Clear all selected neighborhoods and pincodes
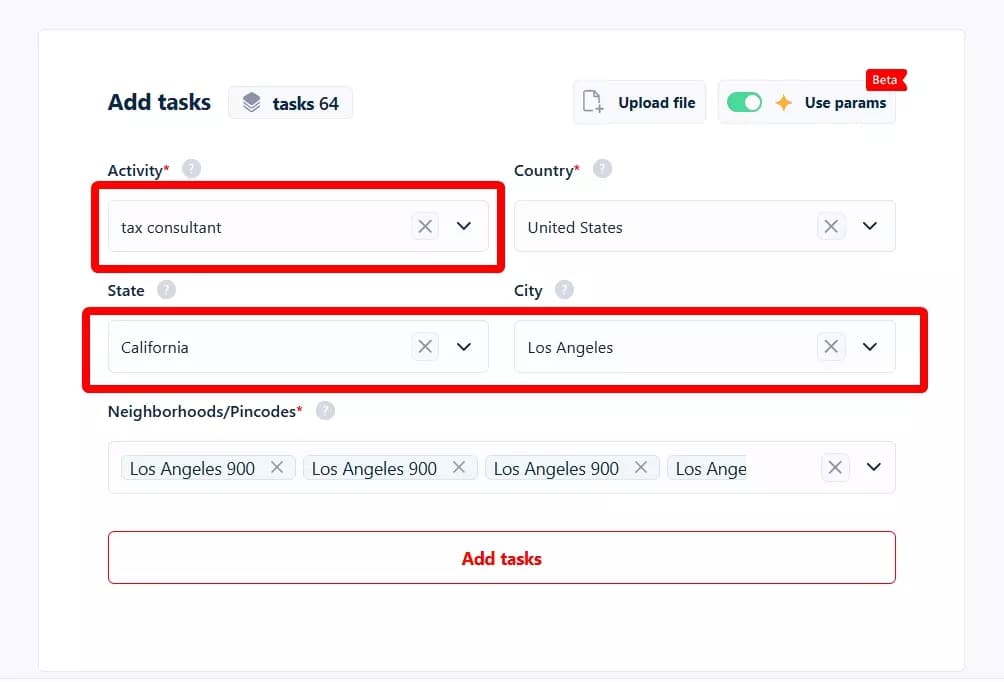The height and width of the screenshot is (682, 1004). 835,467
